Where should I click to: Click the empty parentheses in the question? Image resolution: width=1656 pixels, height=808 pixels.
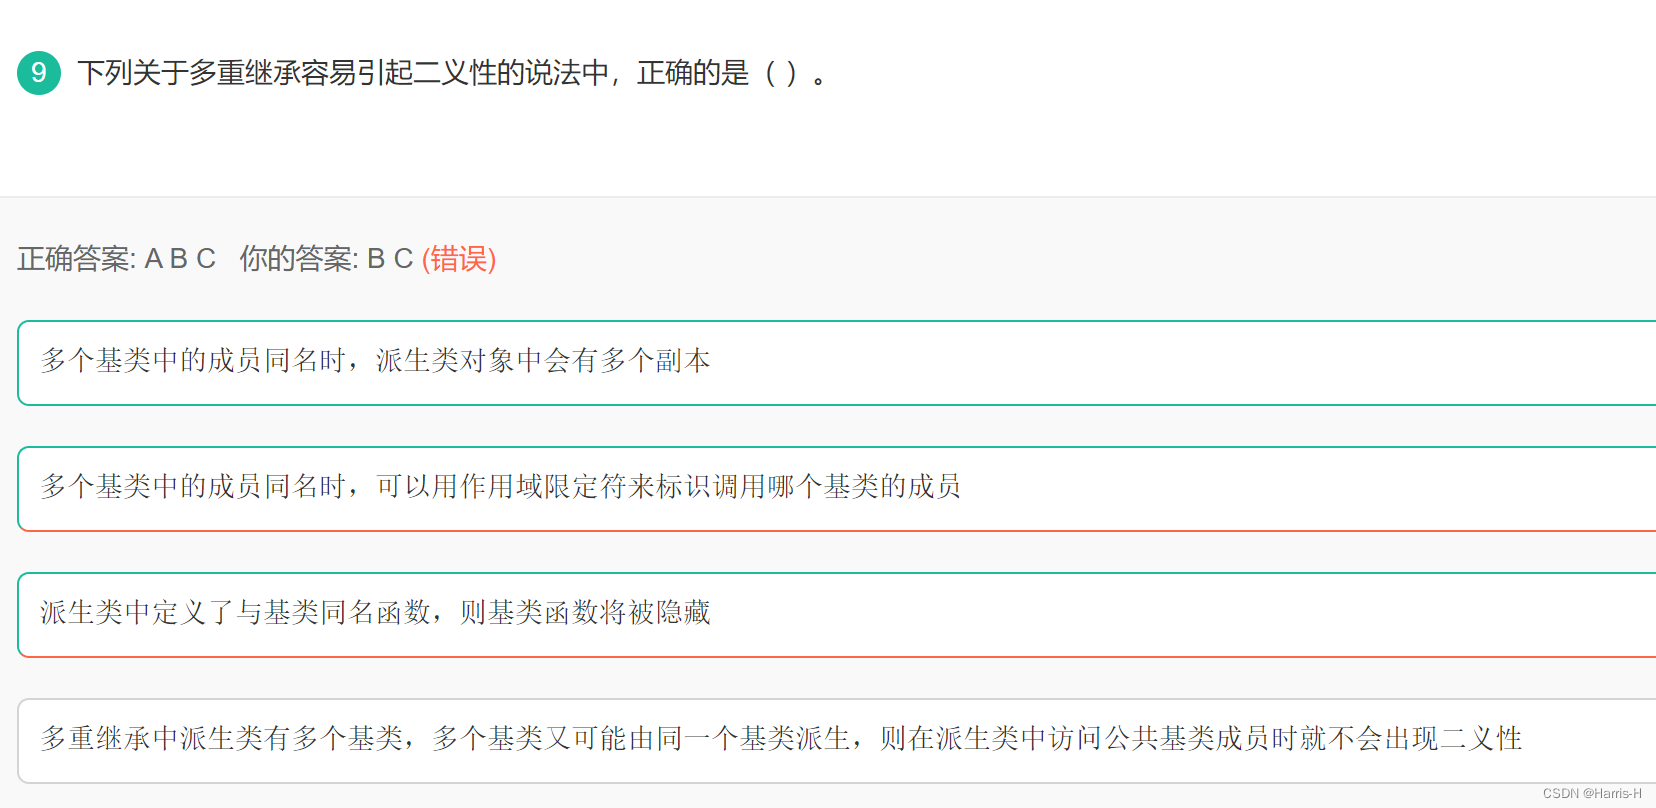tap(780, 73)
